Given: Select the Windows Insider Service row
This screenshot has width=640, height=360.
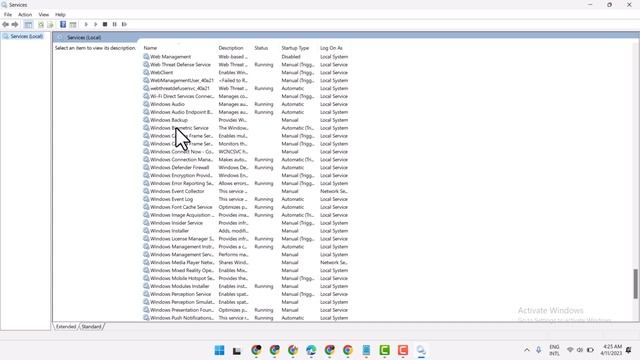Looking at the screenshot, I should [246, 223].
